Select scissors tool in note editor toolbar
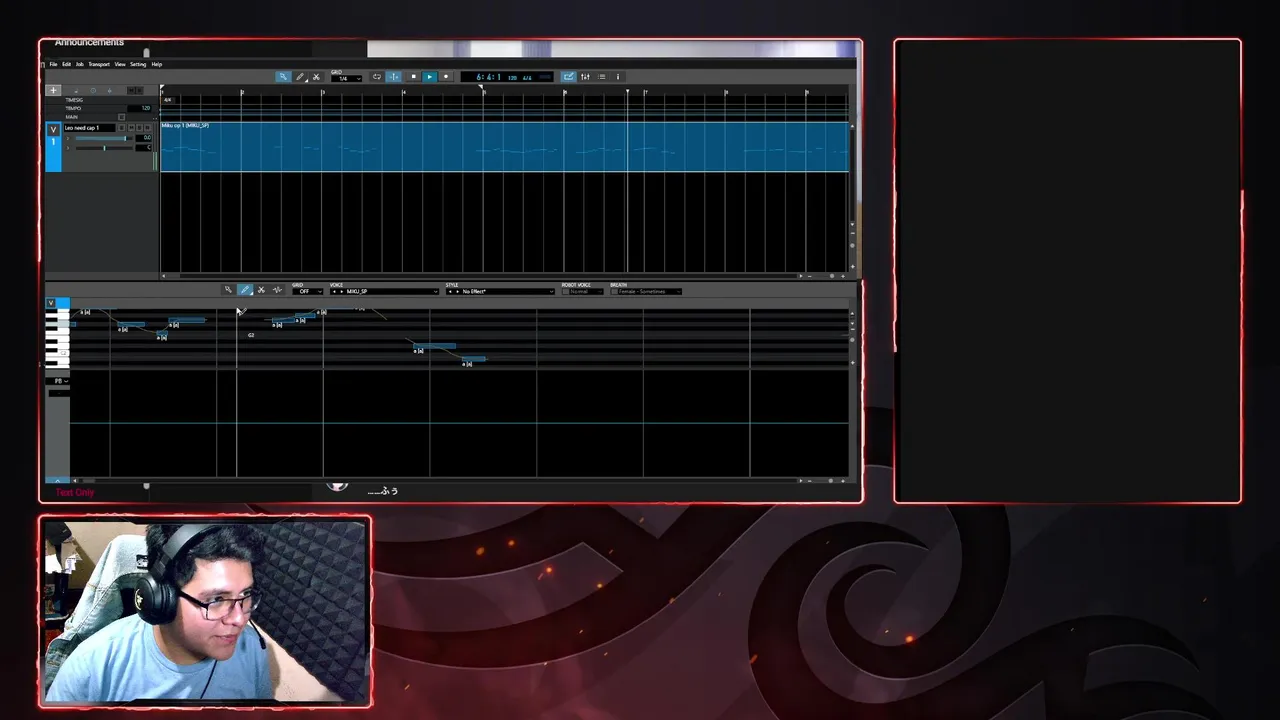 [261, 291]
